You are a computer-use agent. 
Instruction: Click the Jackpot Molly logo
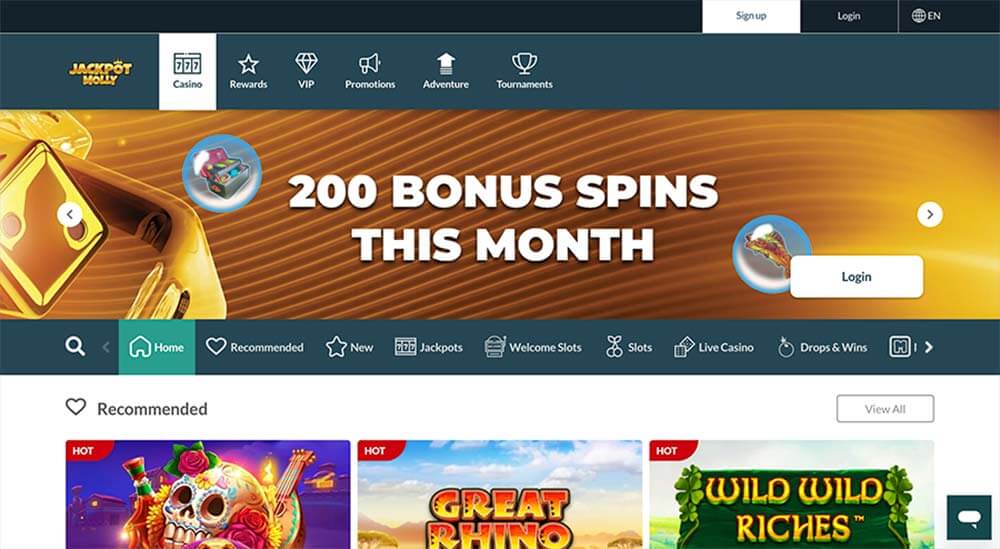pyautogui.click(x=100, y=73)
